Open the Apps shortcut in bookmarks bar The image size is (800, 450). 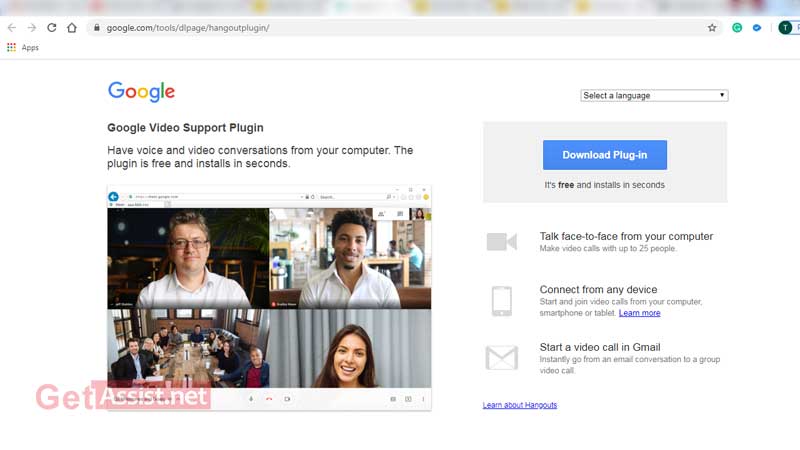pyautogui.click(x=22, y=47)
